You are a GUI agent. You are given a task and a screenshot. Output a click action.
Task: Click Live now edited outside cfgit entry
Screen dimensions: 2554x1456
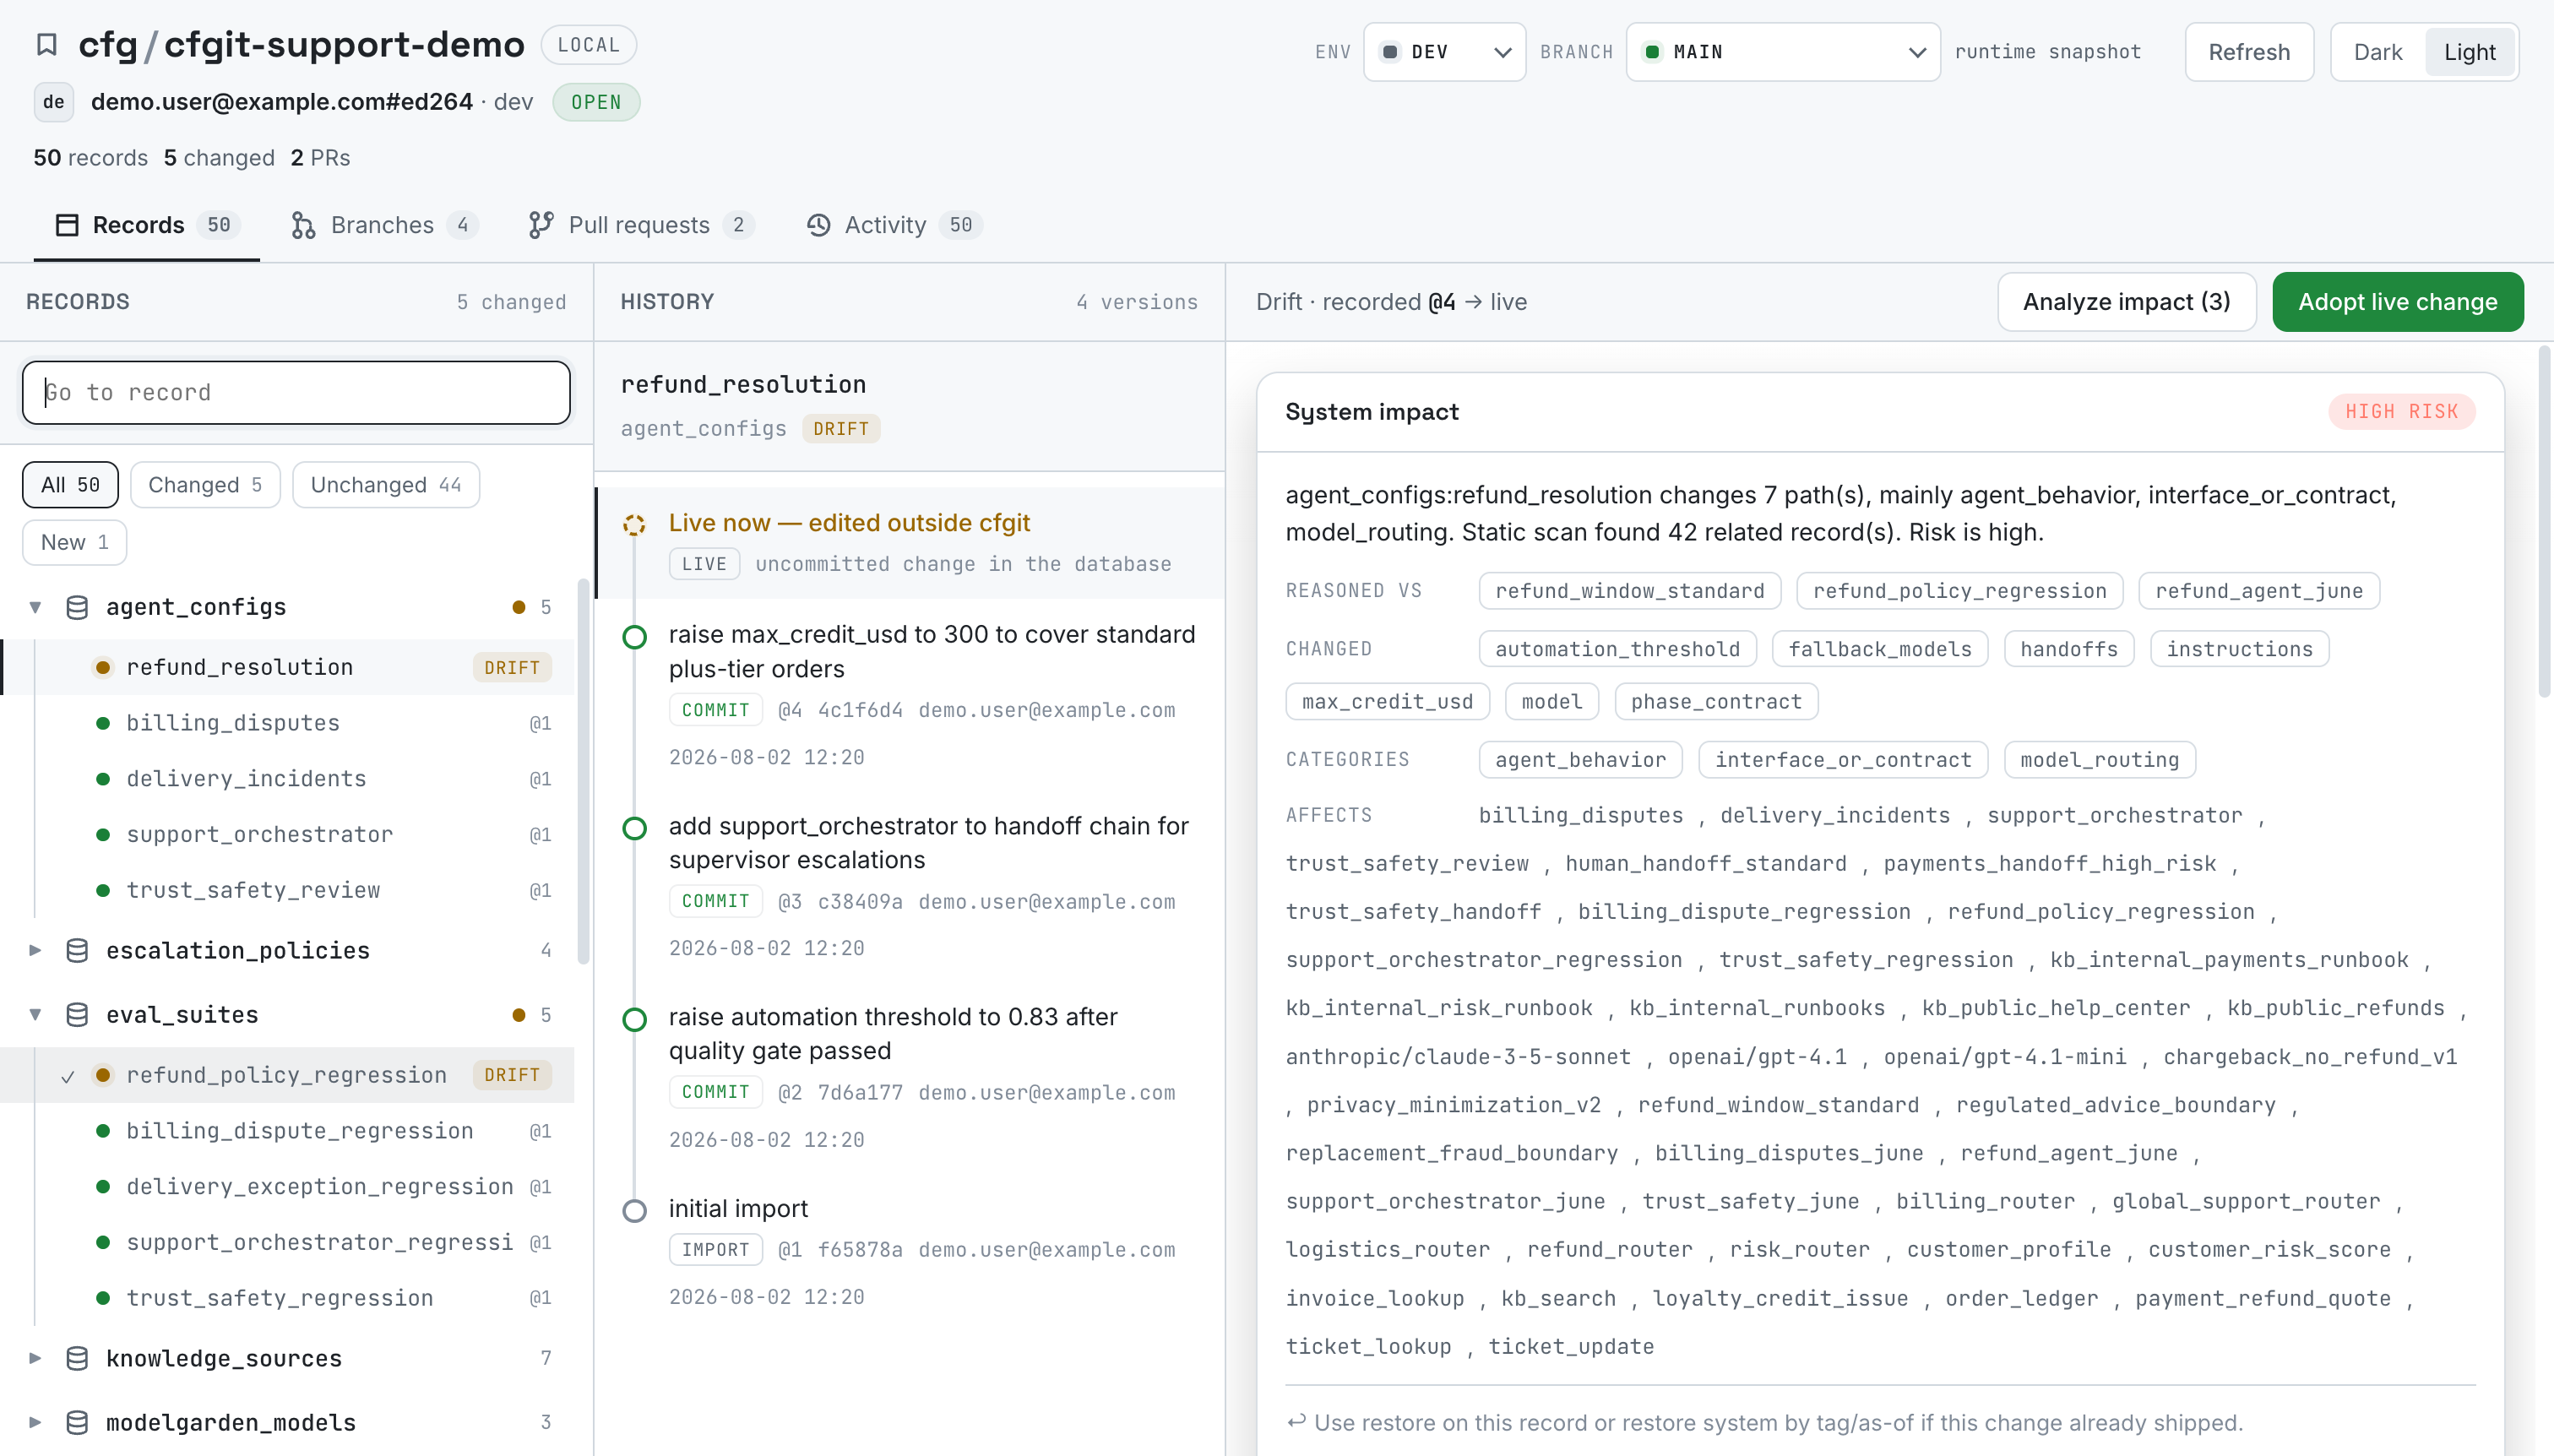pos(910,543)
